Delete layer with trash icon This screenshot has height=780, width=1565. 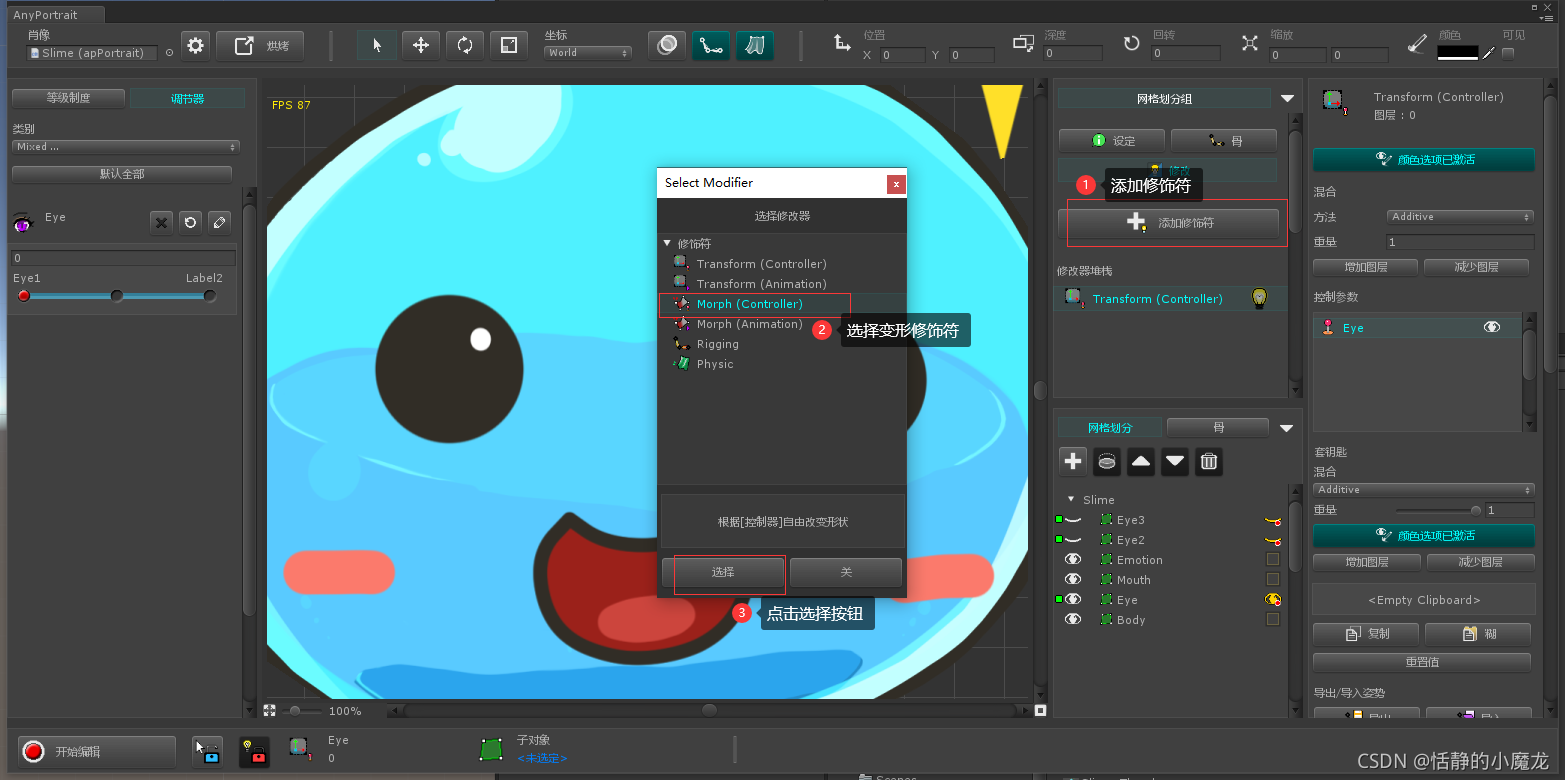pos(1209,461)
